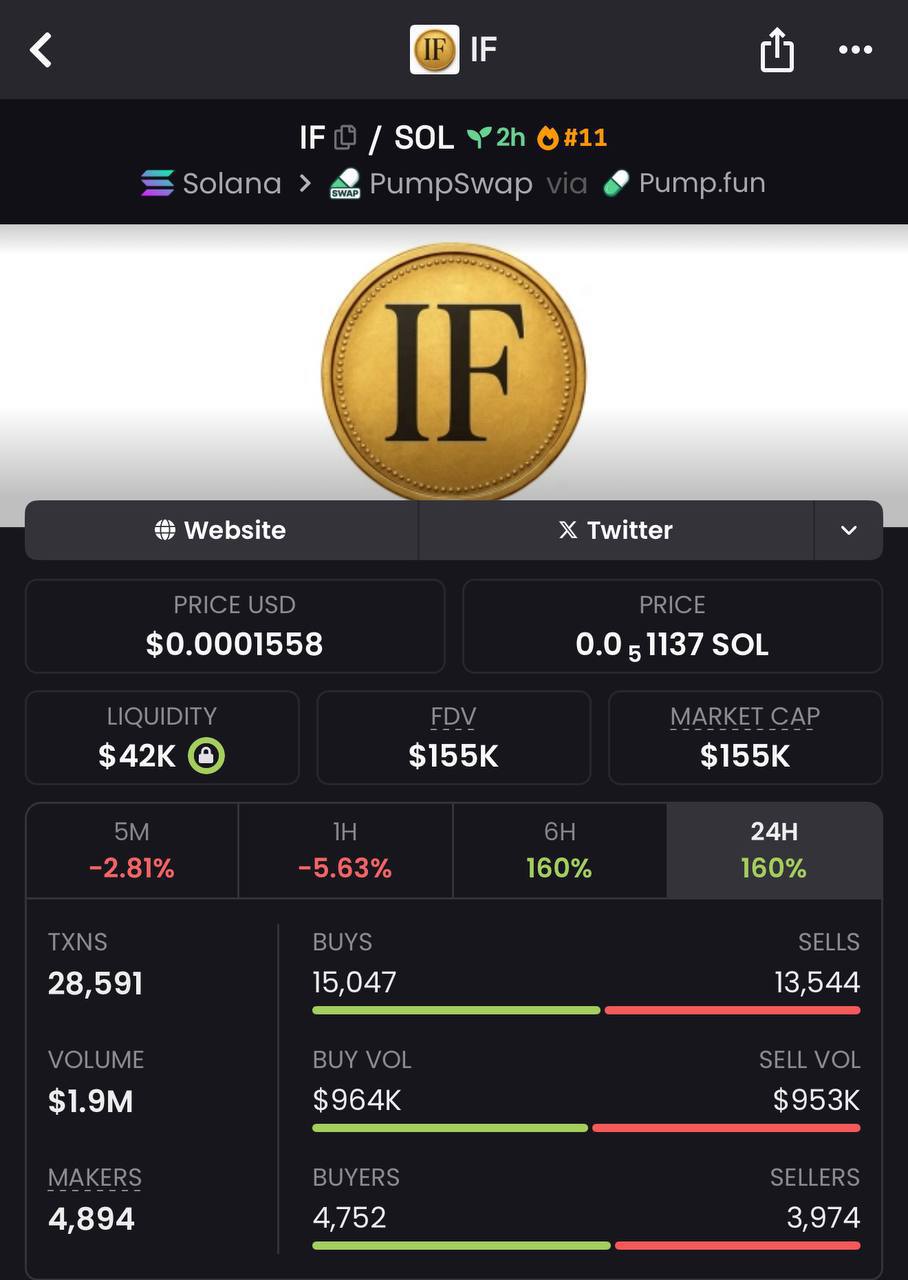The width and height of the screenshot is (908, 1280).
Task: Tap the large IF gold coin image
Action: click(x=454, y=372)
